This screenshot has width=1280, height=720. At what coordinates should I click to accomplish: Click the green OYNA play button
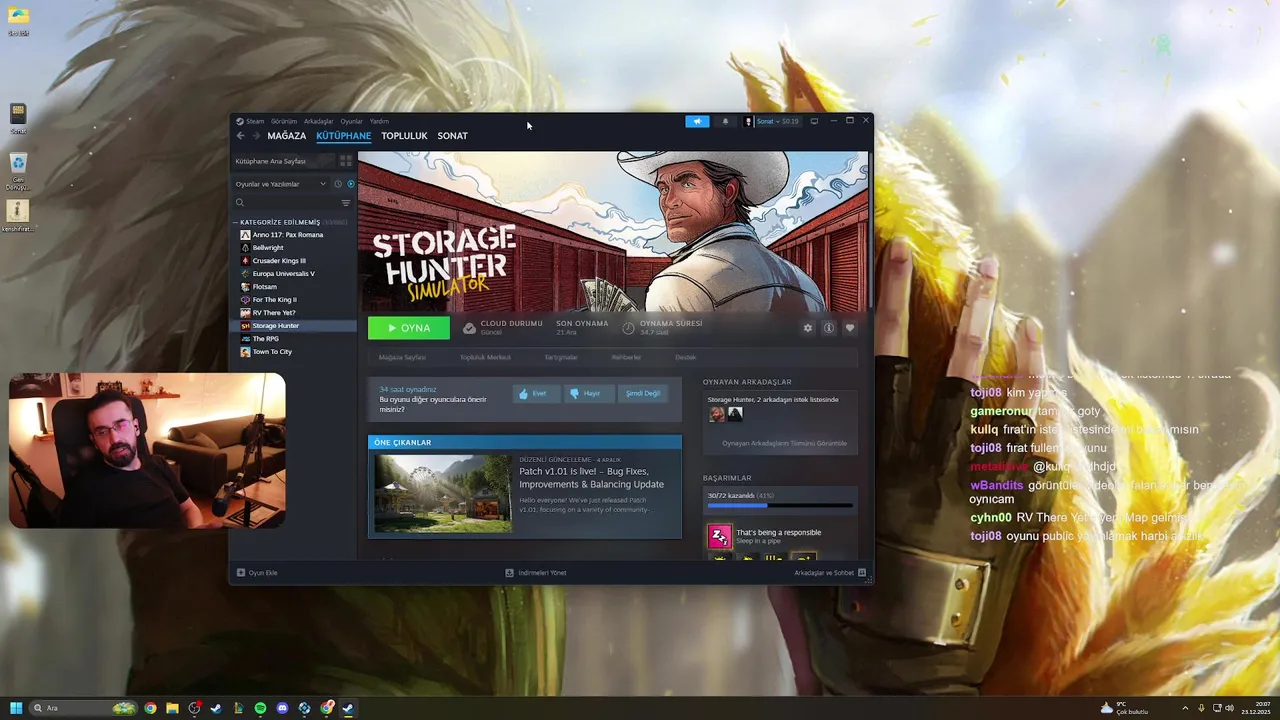(409, 328)
